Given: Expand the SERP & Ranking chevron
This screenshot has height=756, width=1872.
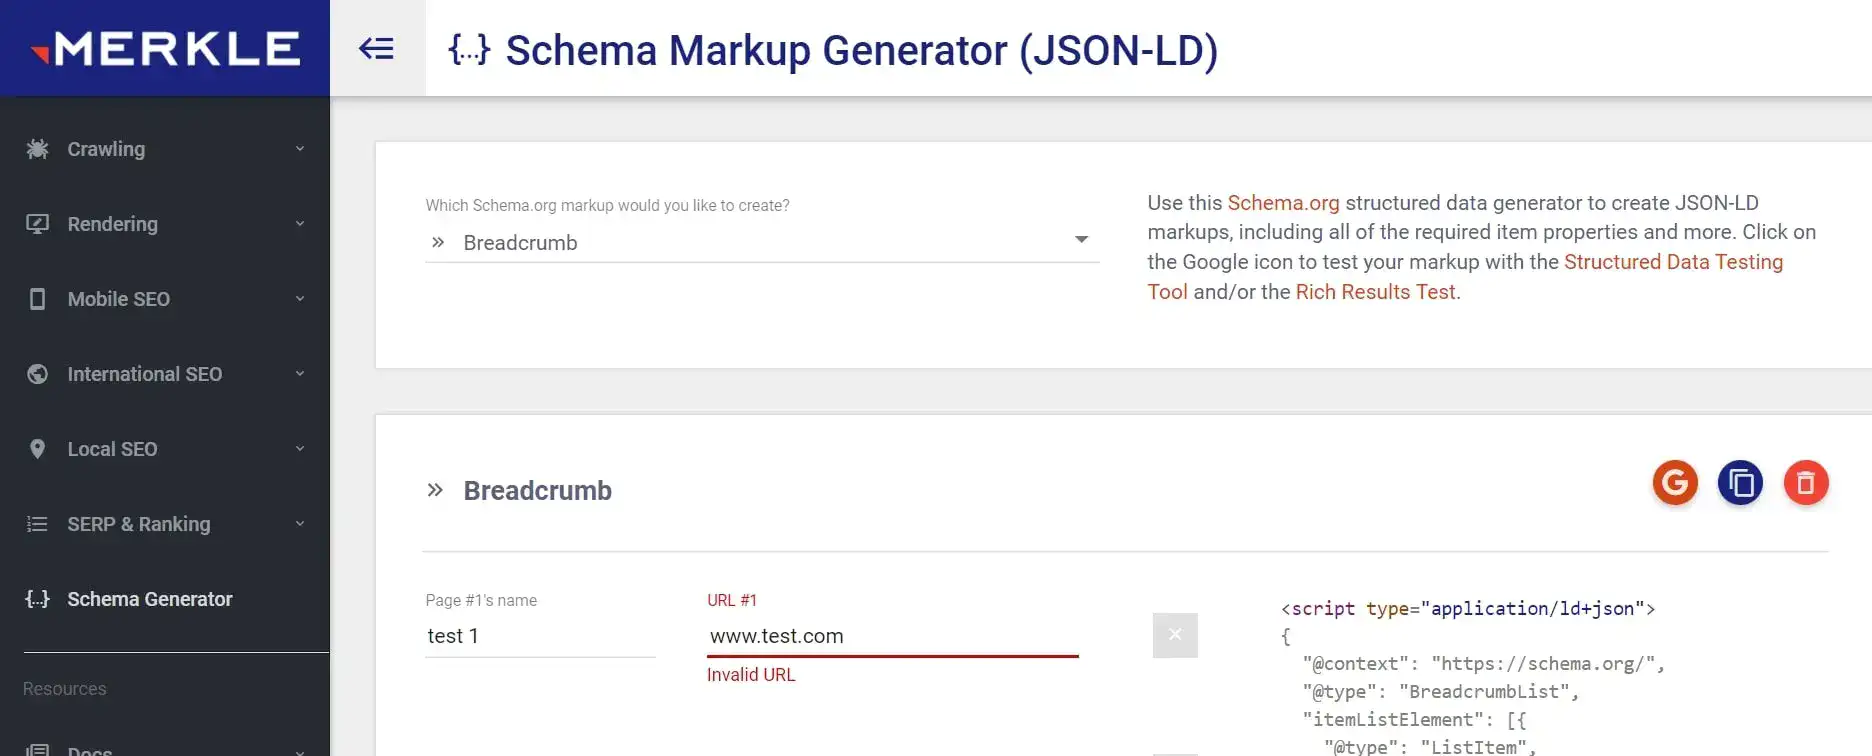Looking at the screenshot, I should [300, 524].
